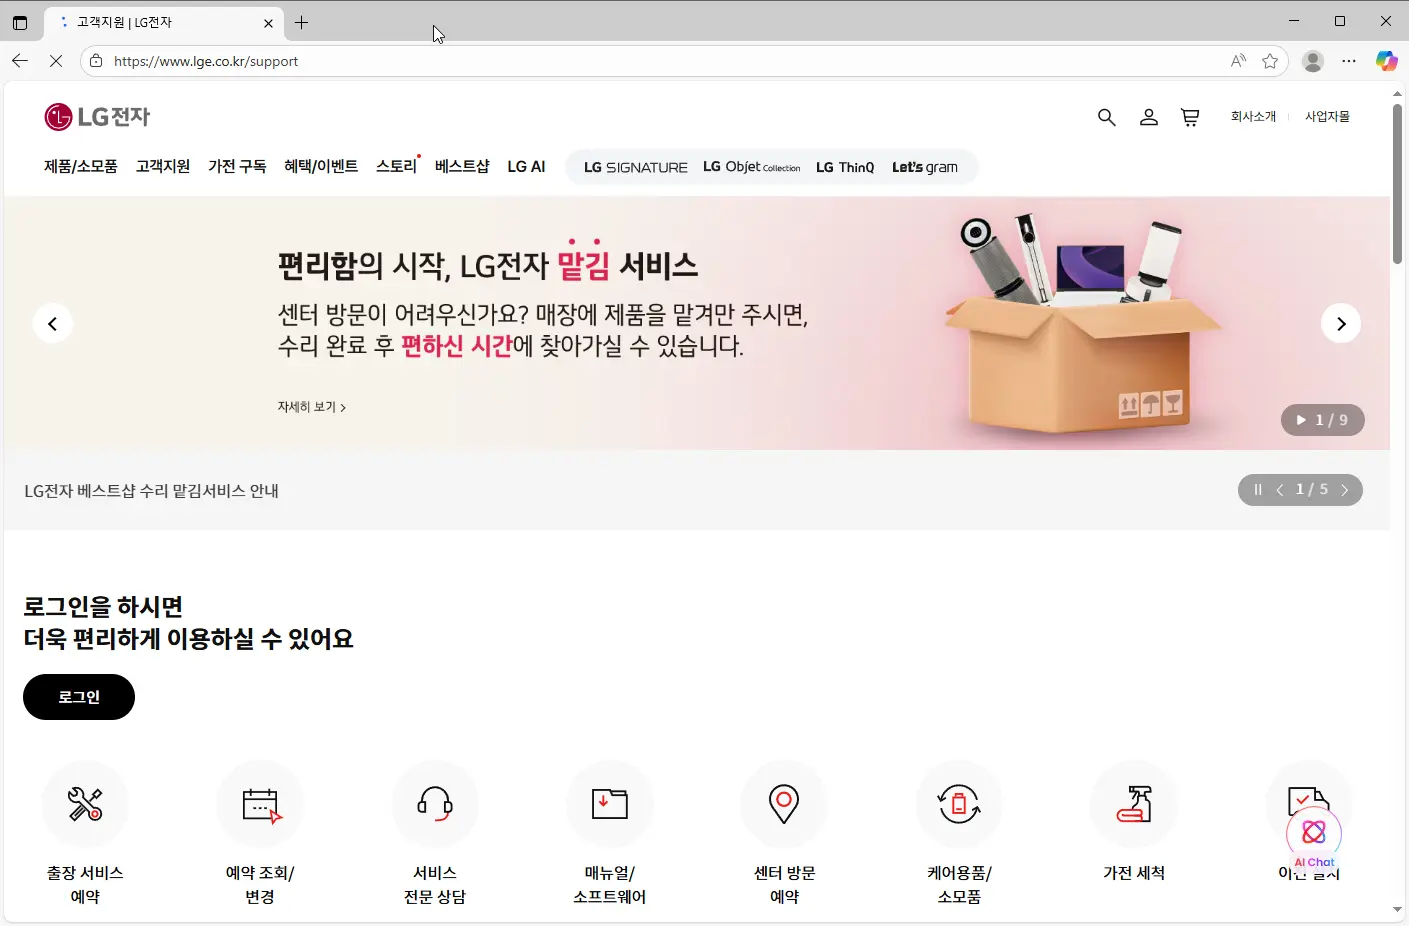Show next banner slide arrow
Viewport: 1409px width, 926px height.
(1341, 323)
